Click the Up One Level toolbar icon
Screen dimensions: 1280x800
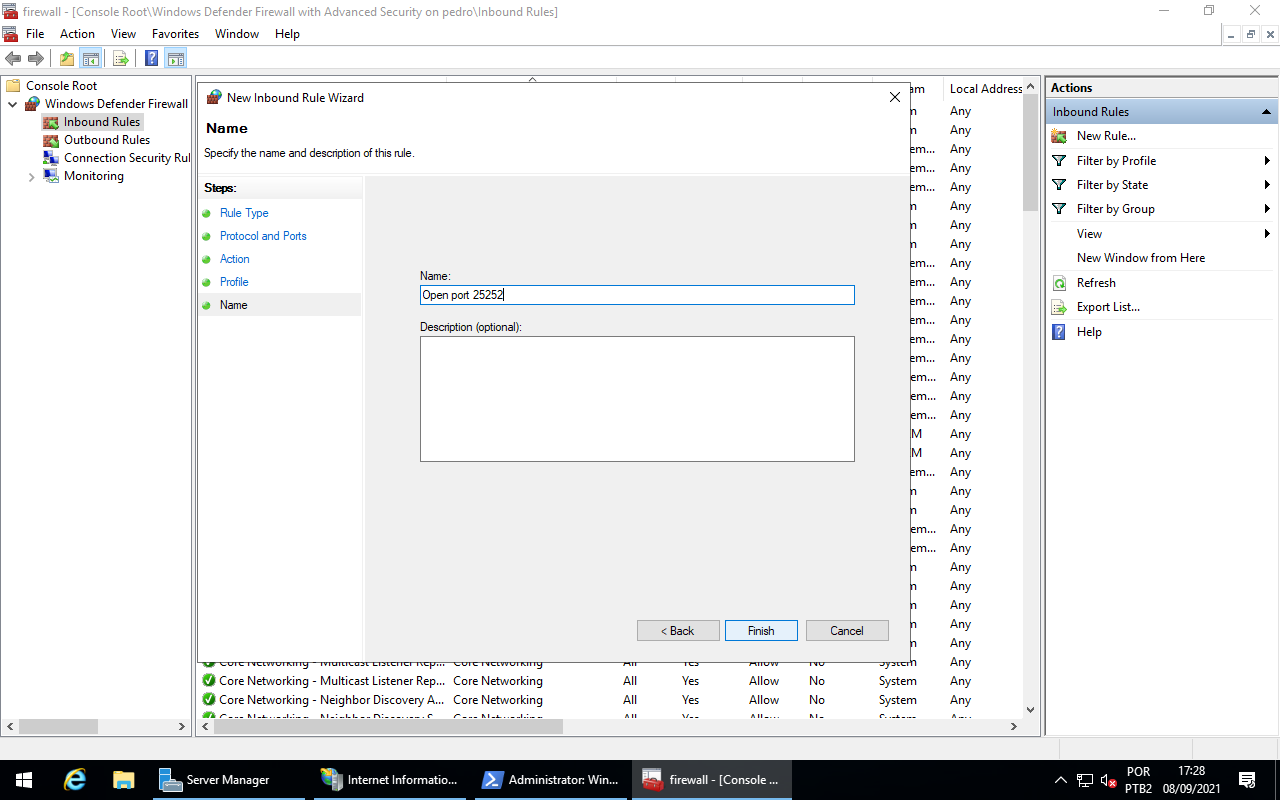click(x=67, y=58)
